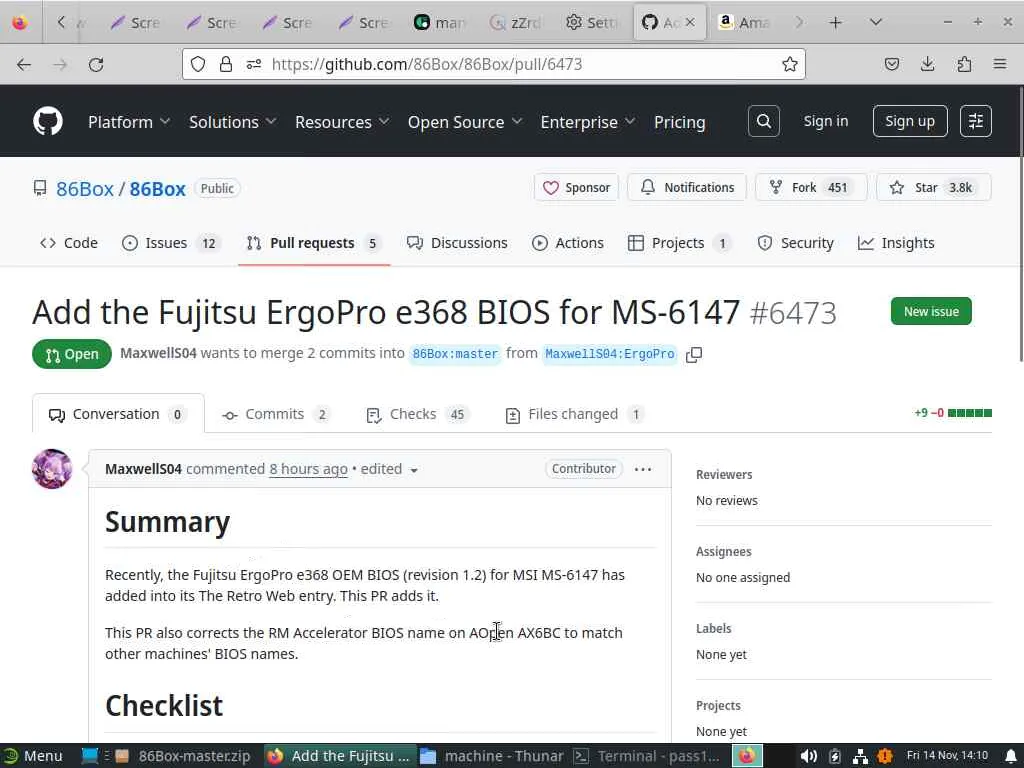Open the 86Box owner link
The height and width of the screenshot is (768, 1024).
tap(85, 189)
